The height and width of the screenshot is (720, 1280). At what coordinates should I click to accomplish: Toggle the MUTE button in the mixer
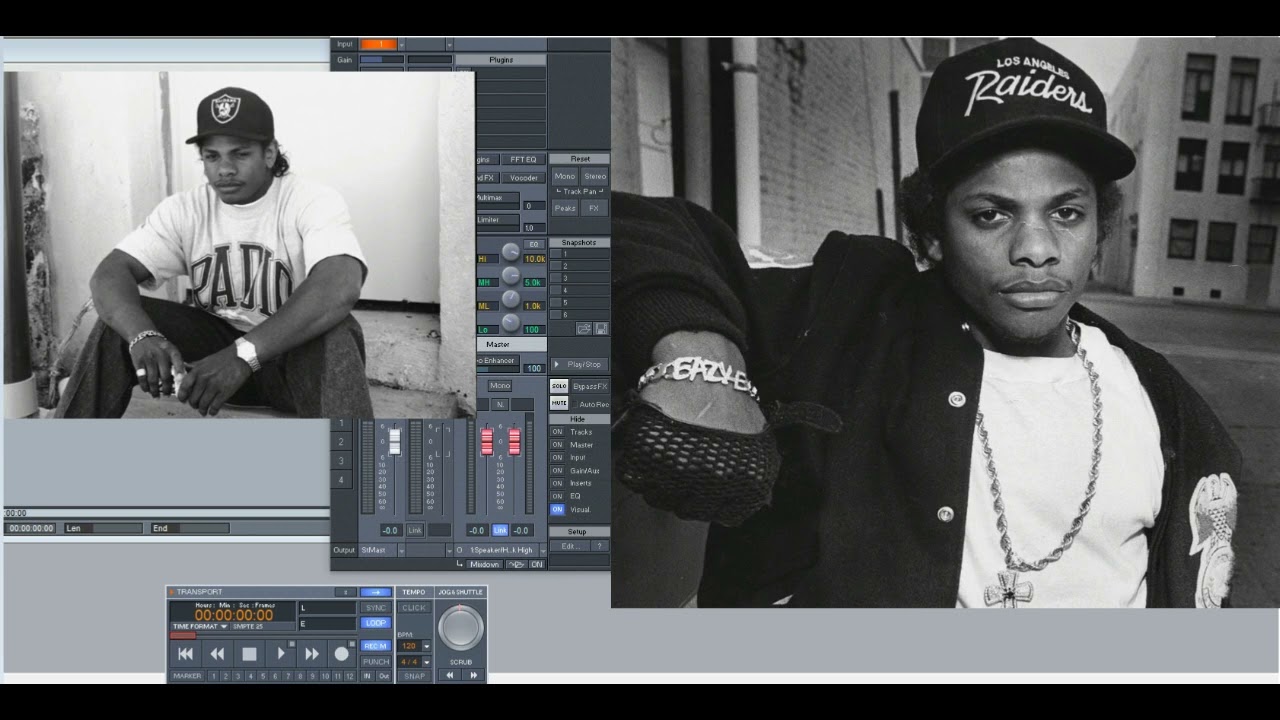click(x=559, y=403)
